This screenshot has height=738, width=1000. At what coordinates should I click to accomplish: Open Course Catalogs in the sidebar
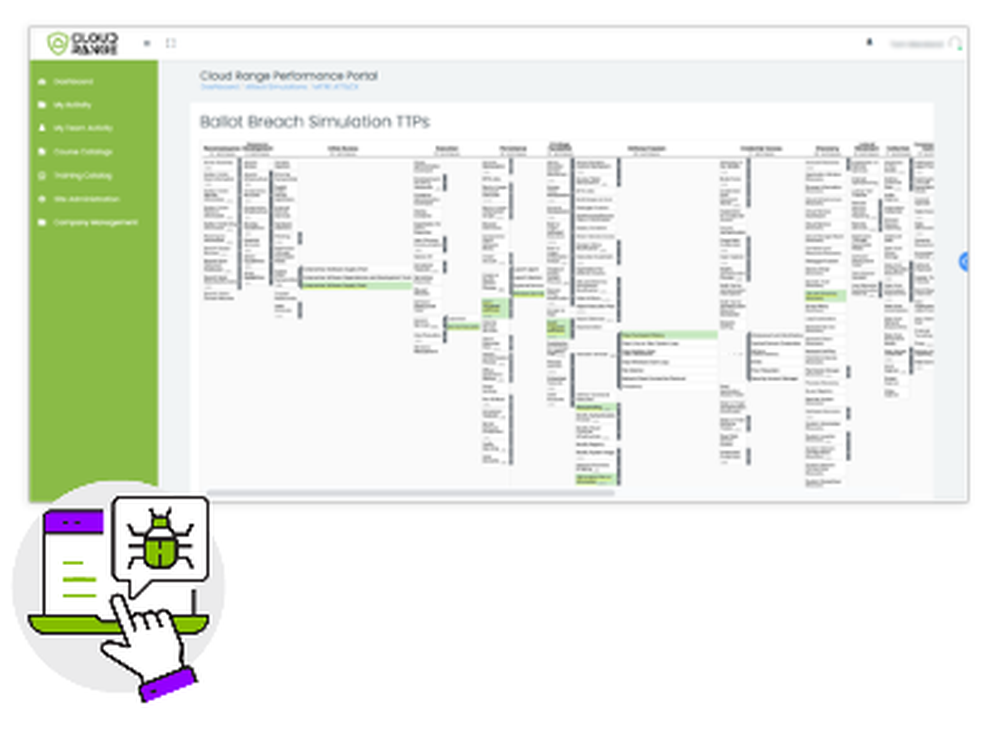(75, 152)
